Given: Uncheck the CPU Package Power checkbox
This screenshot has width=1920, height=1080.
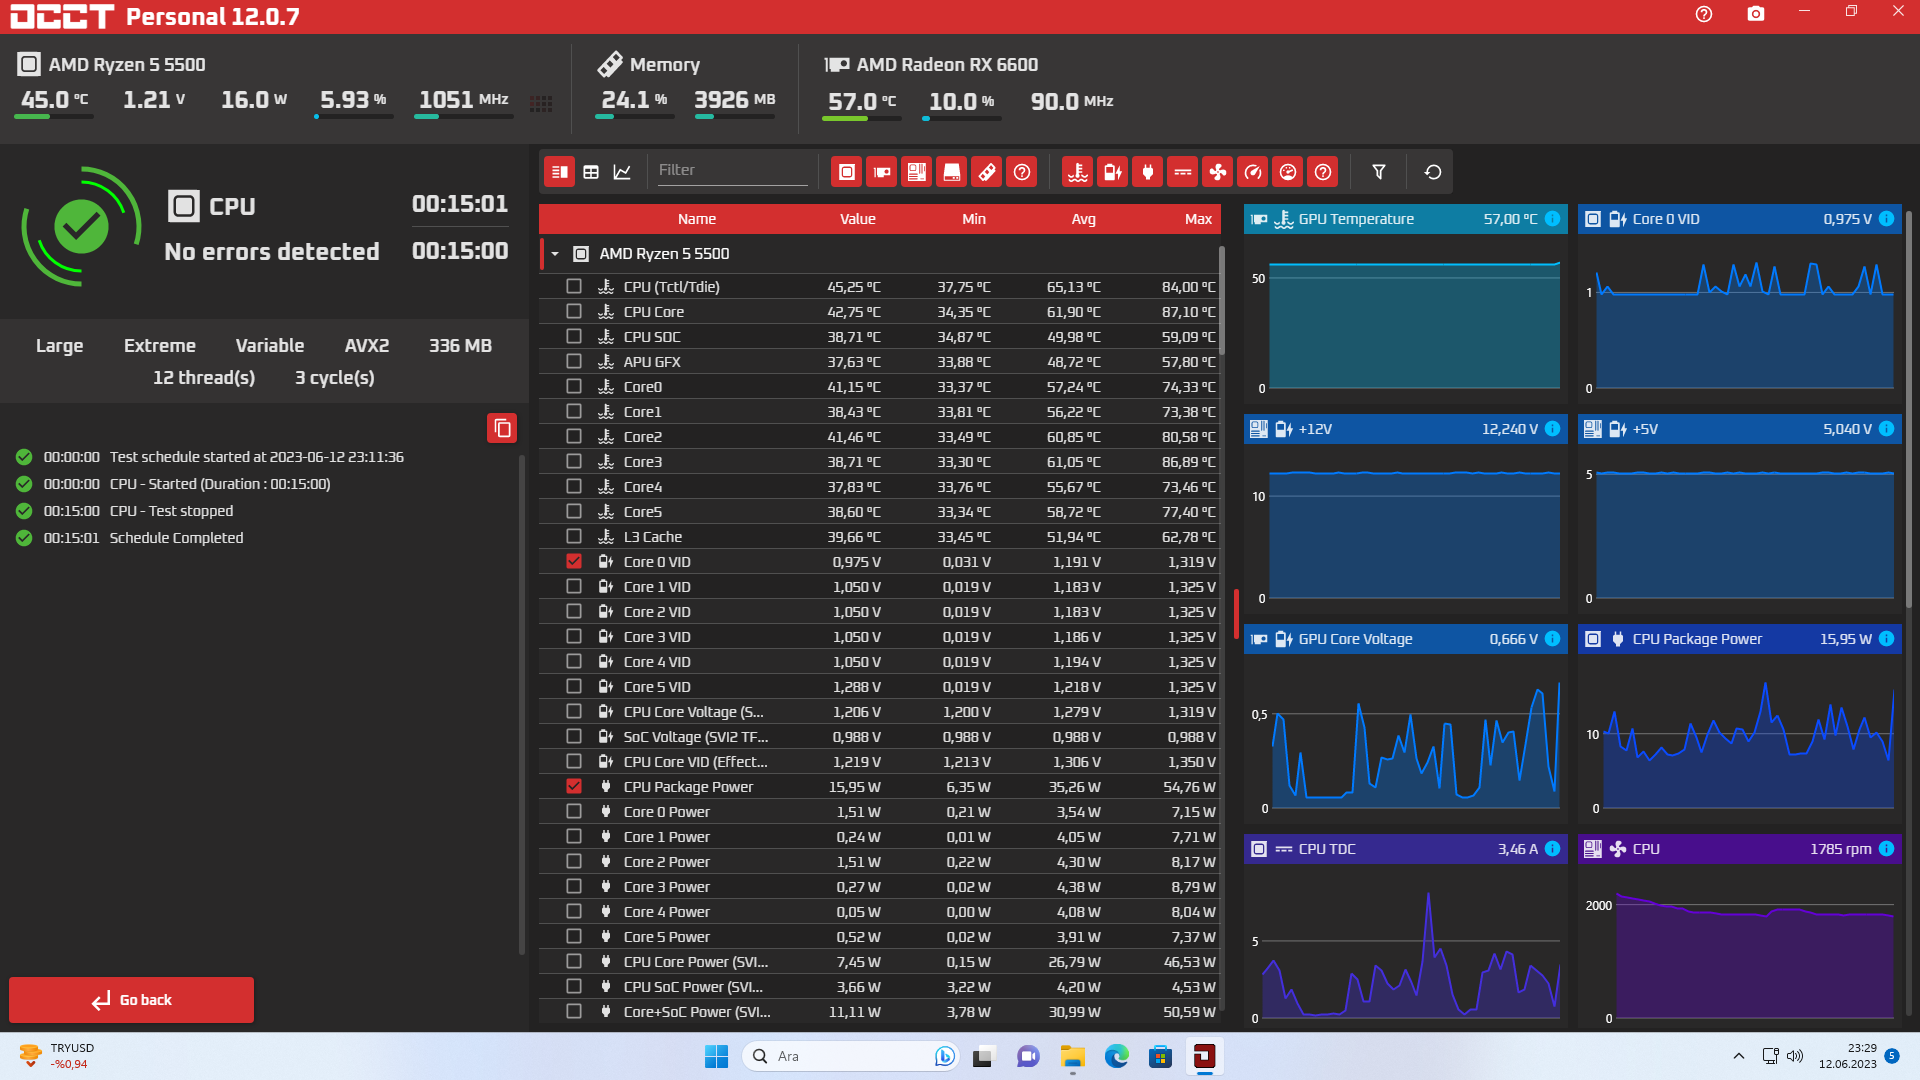Looking at the screenshot, I should click(574, 787).
